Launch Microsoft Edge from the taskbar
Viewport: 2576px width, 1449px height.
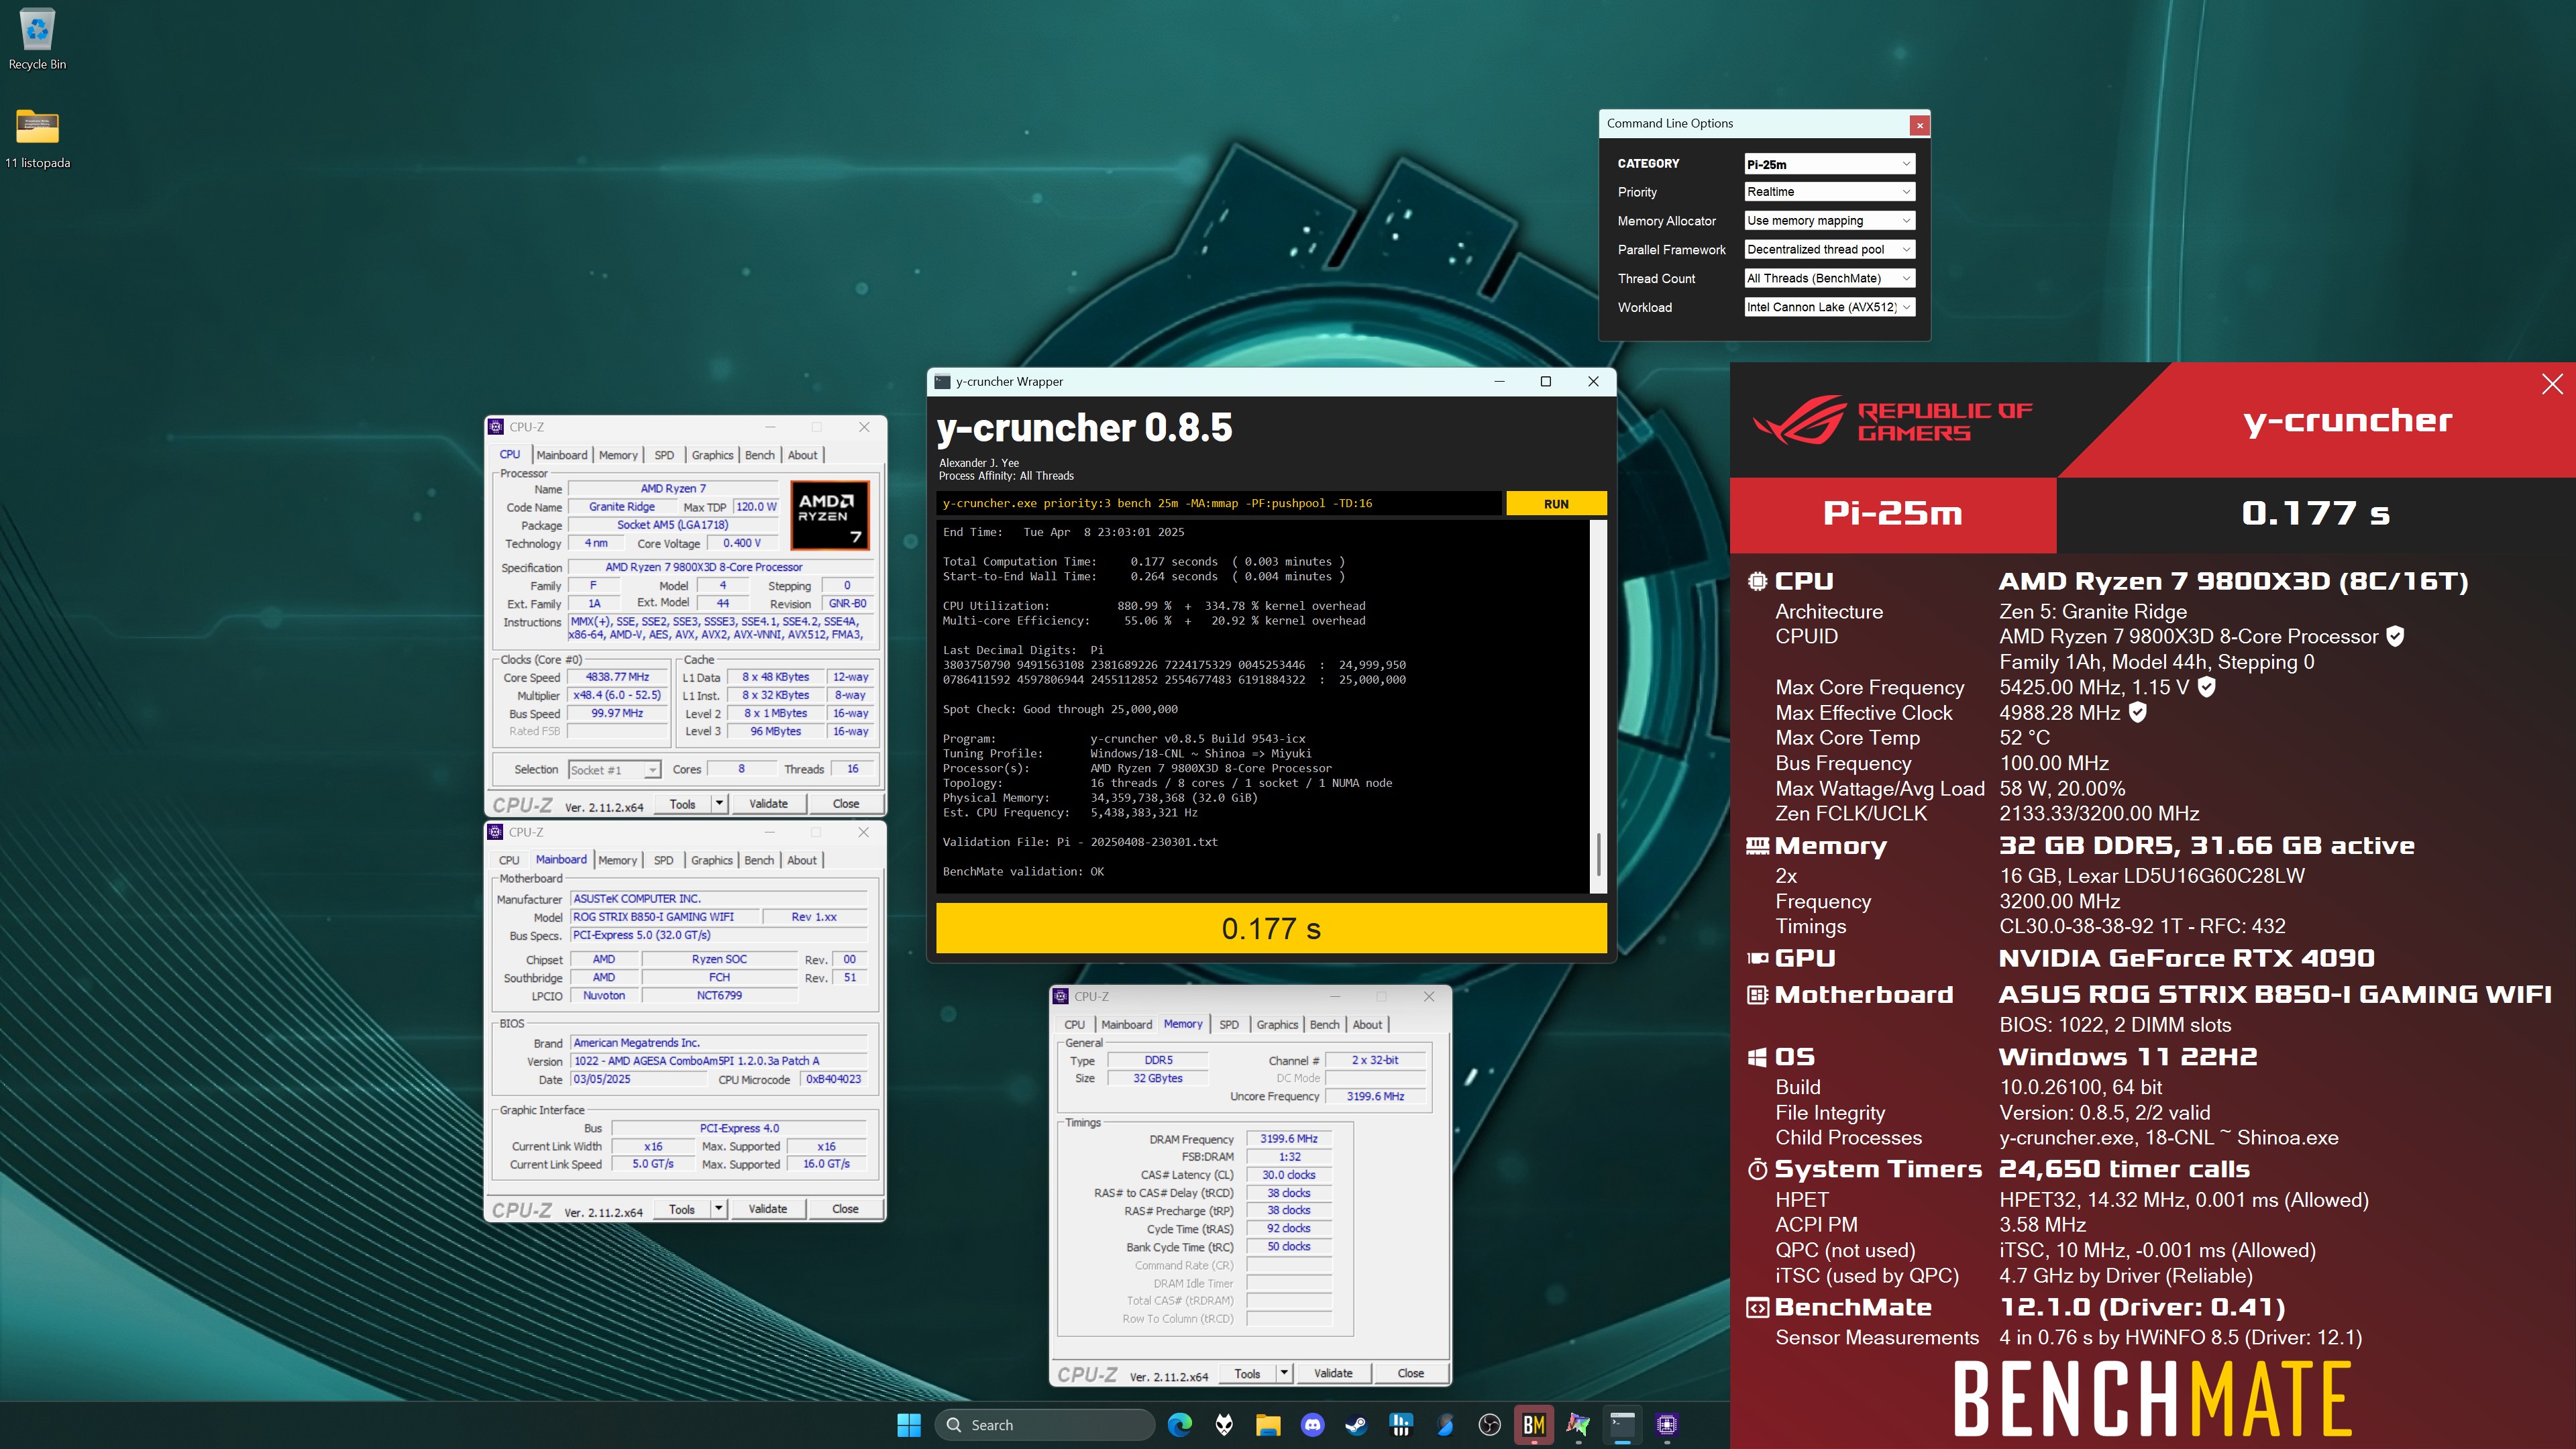point(1180,1425)
